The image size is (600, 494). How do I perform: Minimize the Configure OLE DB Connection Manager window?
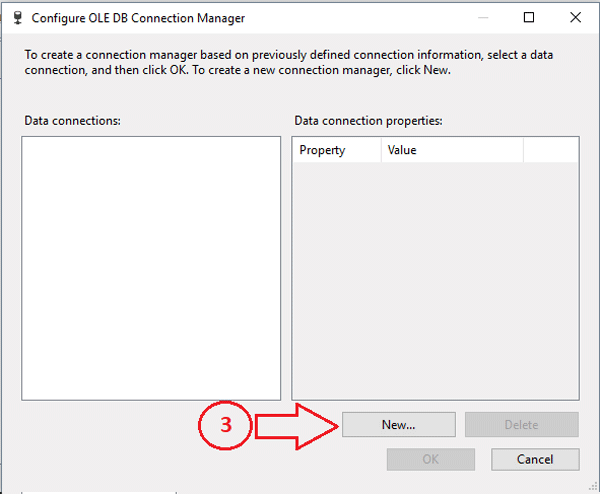(x=483, y=18)
